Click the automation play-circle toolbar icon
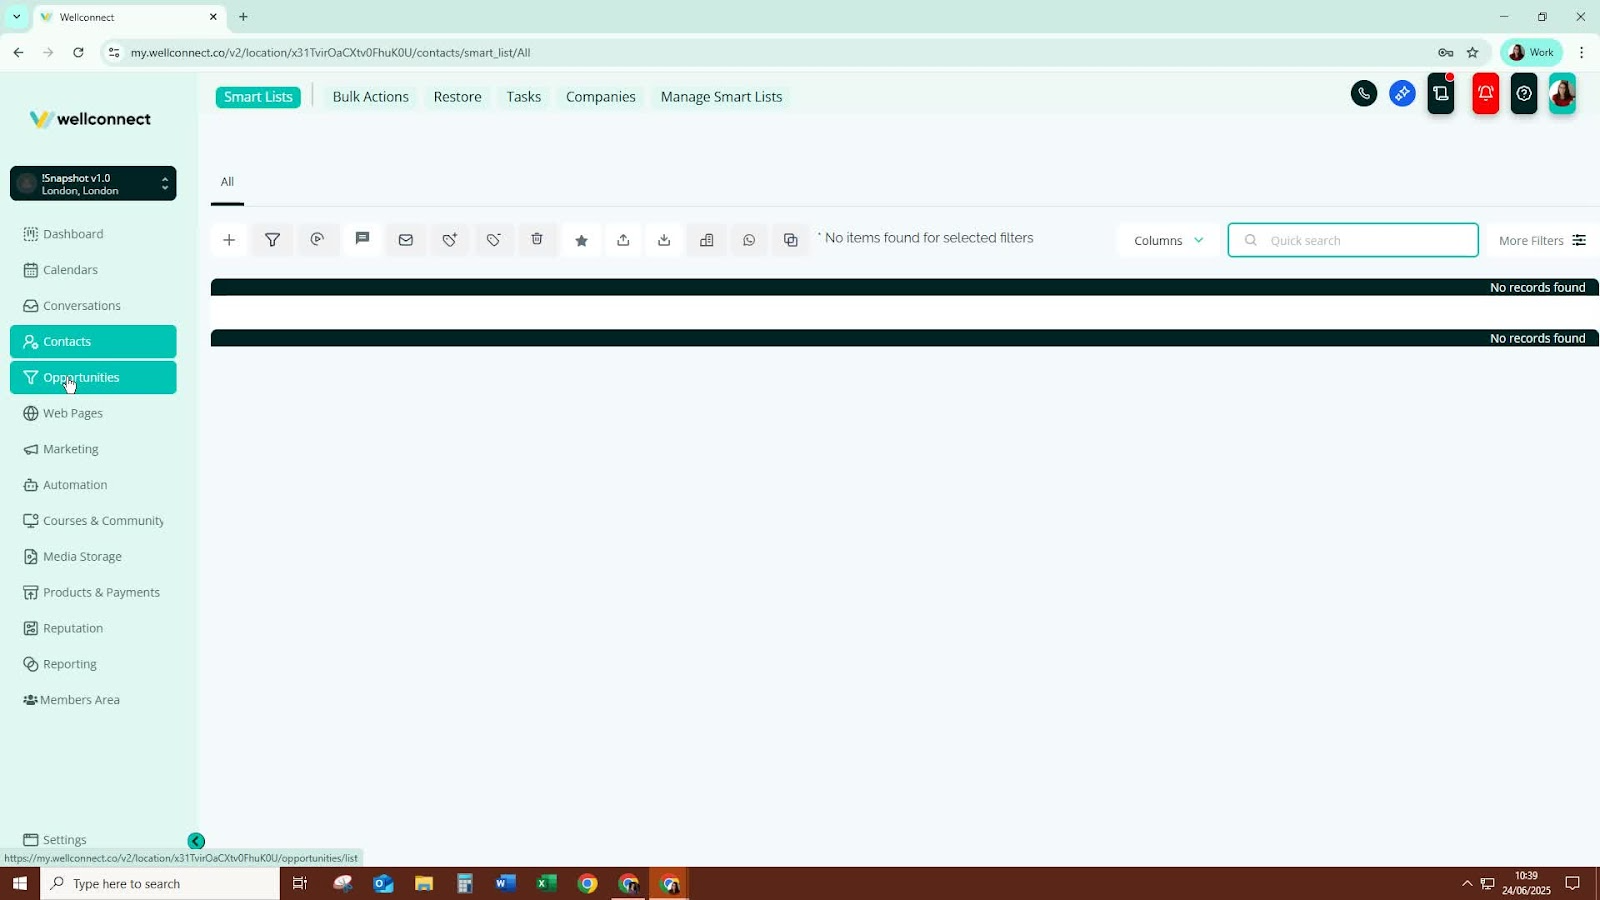Screen dimensions: 1600x900 click(317, 240)
